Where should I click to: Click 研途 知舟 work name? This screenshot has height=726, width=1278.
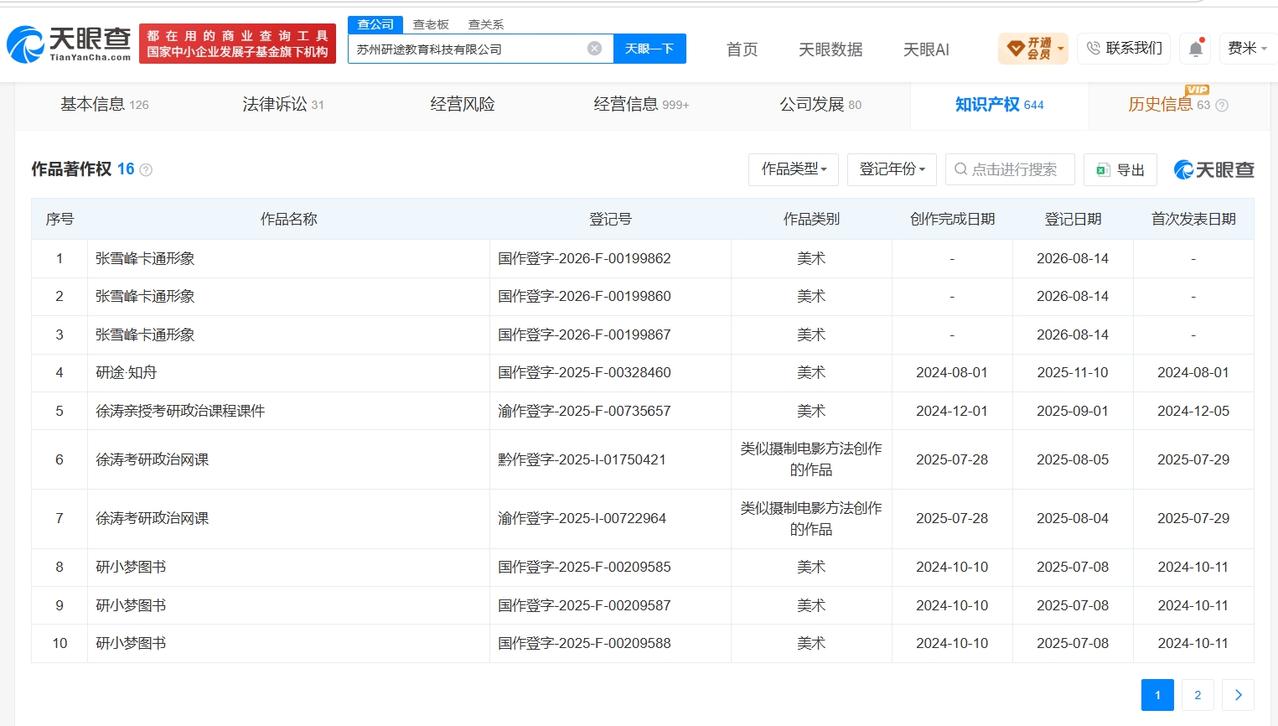coord(126,372)
